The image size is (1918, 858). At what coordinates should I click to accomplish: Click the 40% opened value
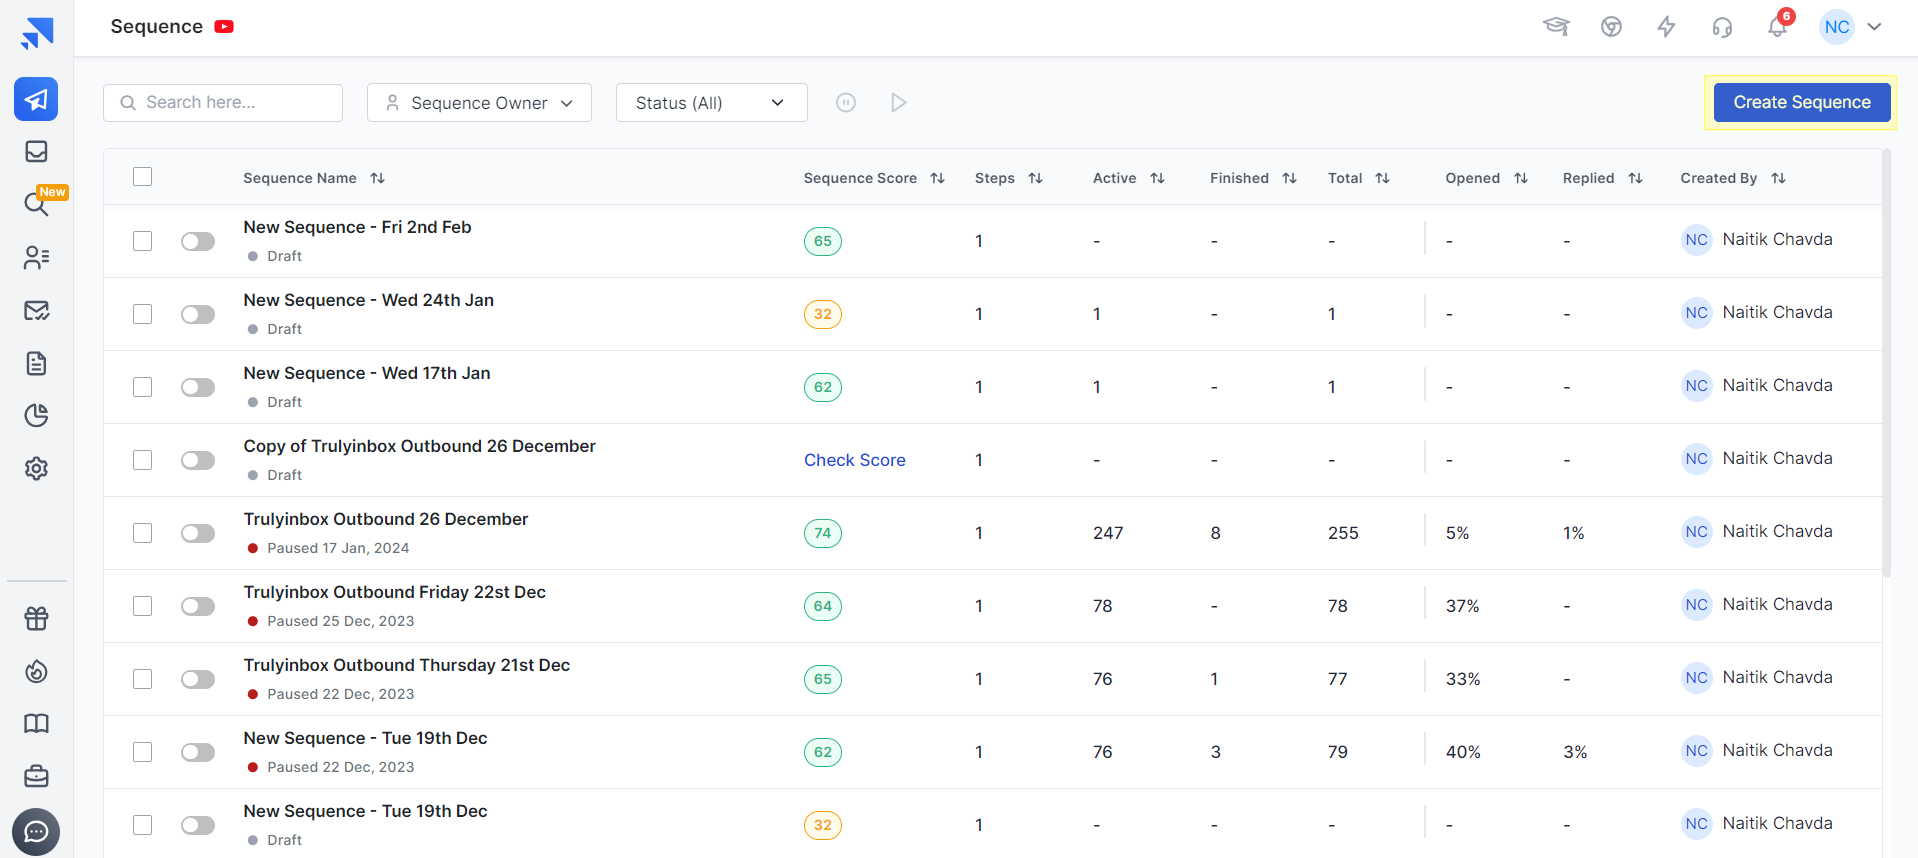pos(1463,752)
